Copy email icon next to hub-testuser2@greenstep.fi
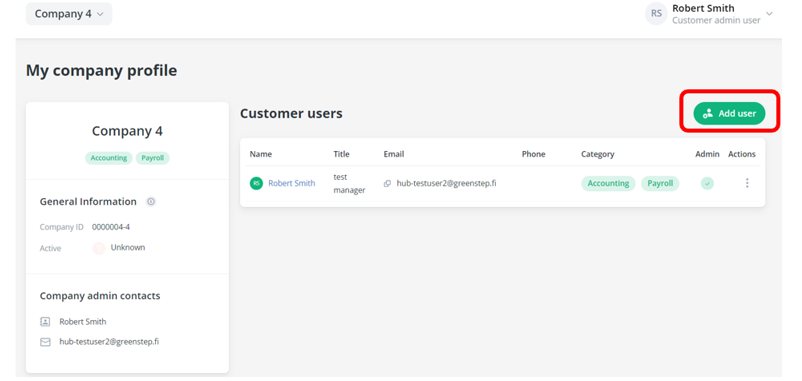Viewport: 802px width, 381px height. 387,183
